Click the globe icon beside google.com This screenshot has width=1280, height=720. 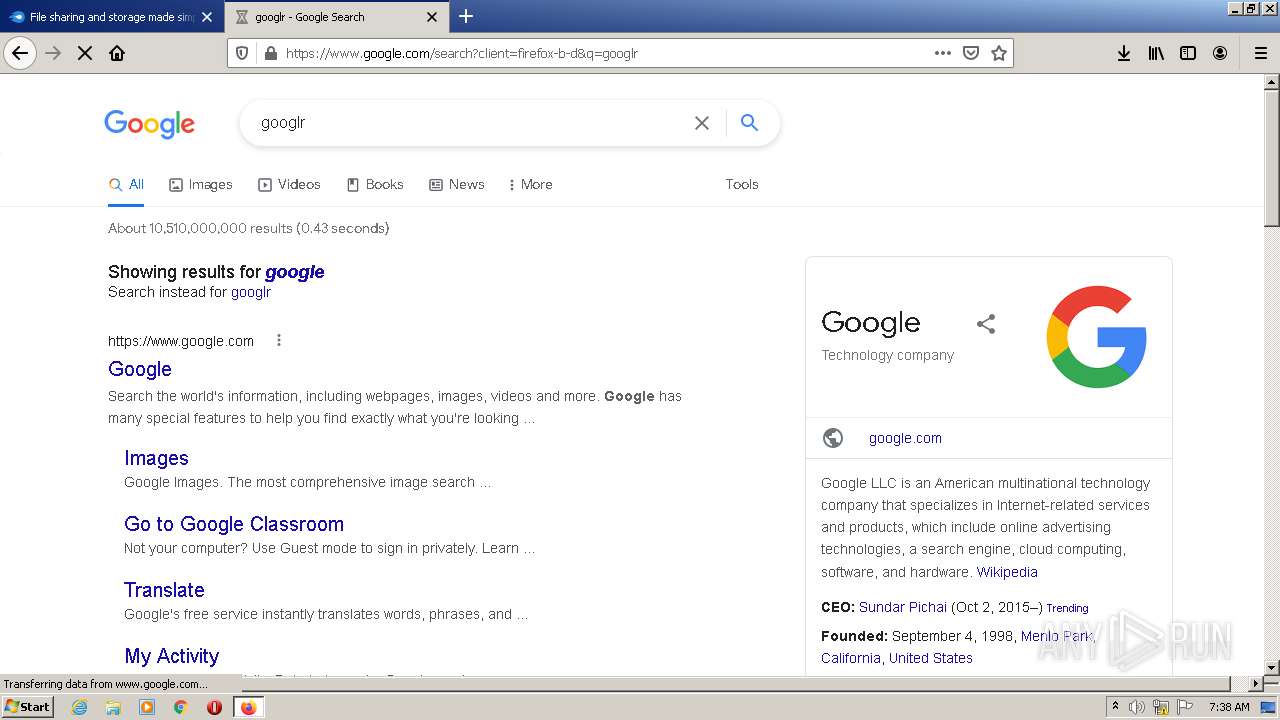[833, 438]
